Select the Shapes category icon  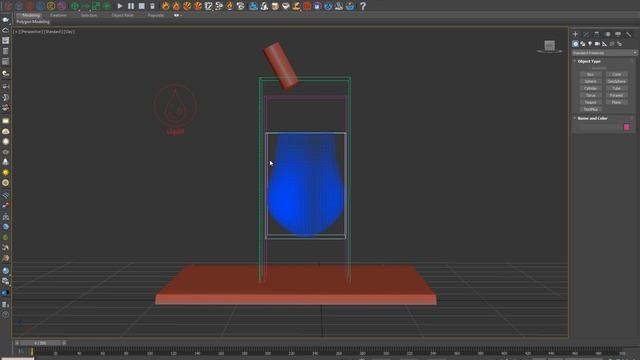582,44
